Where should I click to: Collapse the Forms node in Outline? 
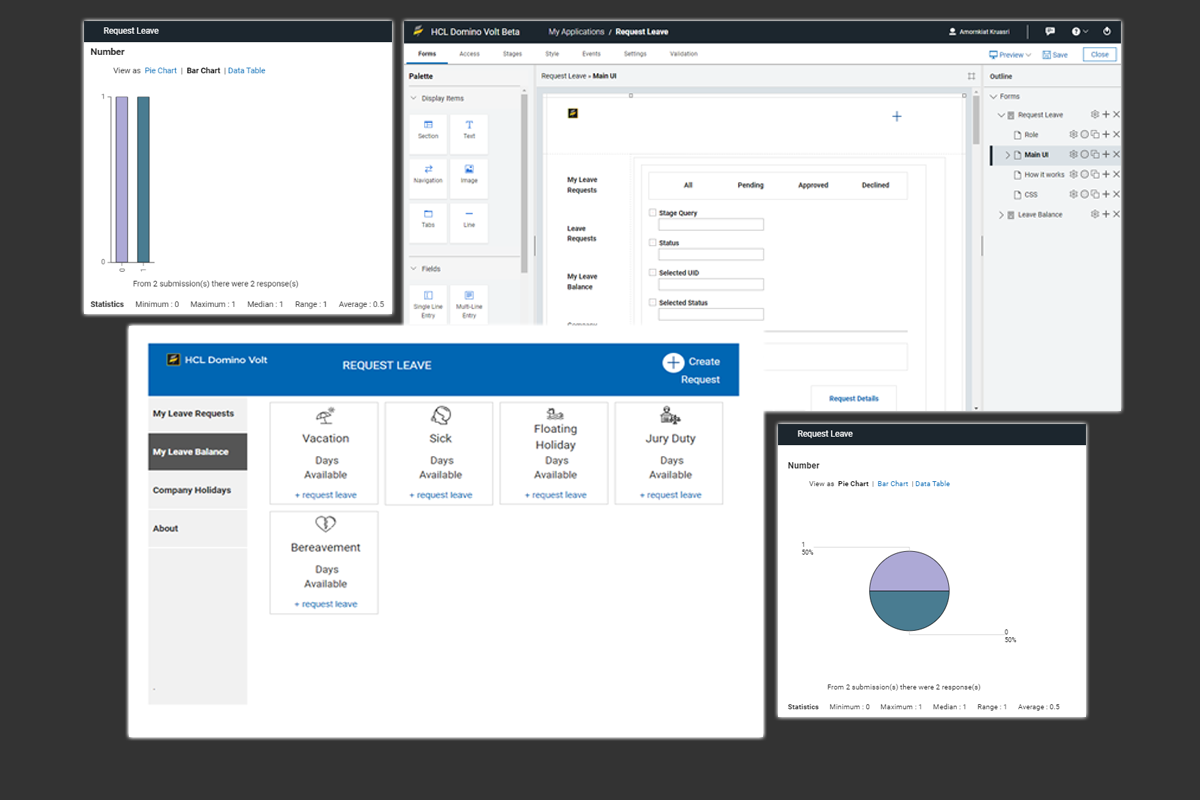[992, 96]
